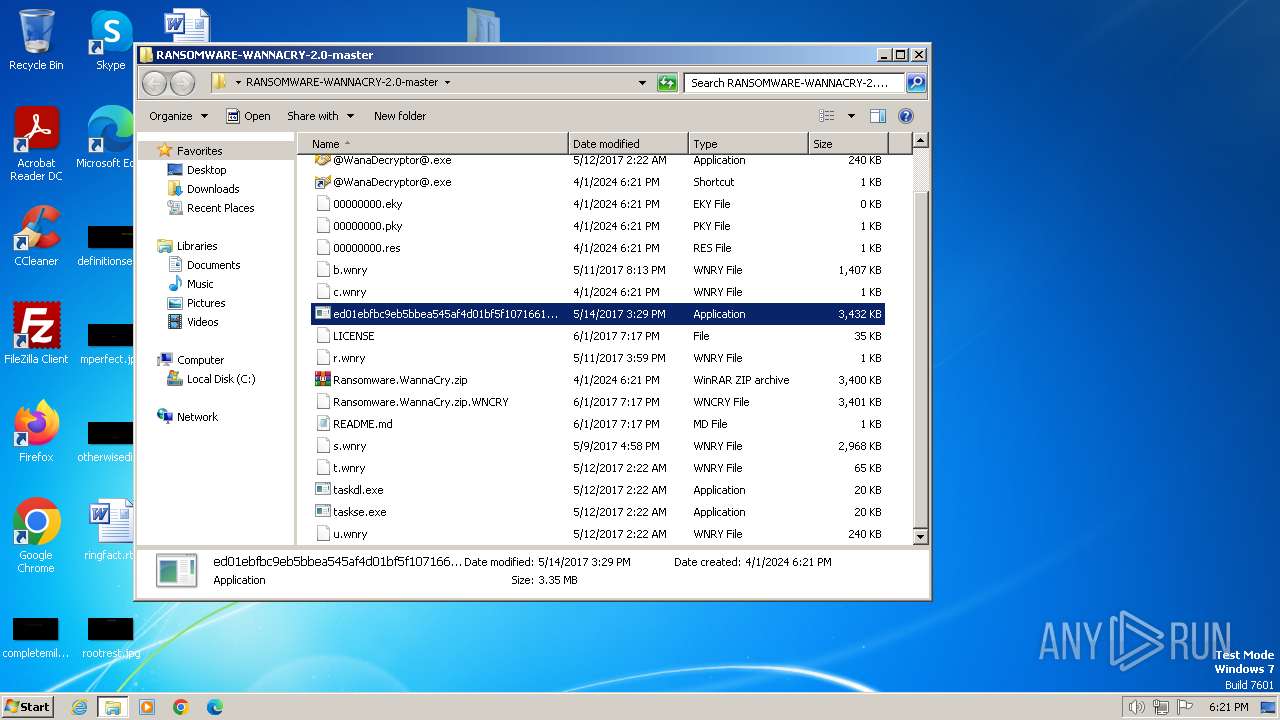This screenshot has width=1280, height=720.
Task: Select Network in the navigation pane
Action: [x=197, y=417]
